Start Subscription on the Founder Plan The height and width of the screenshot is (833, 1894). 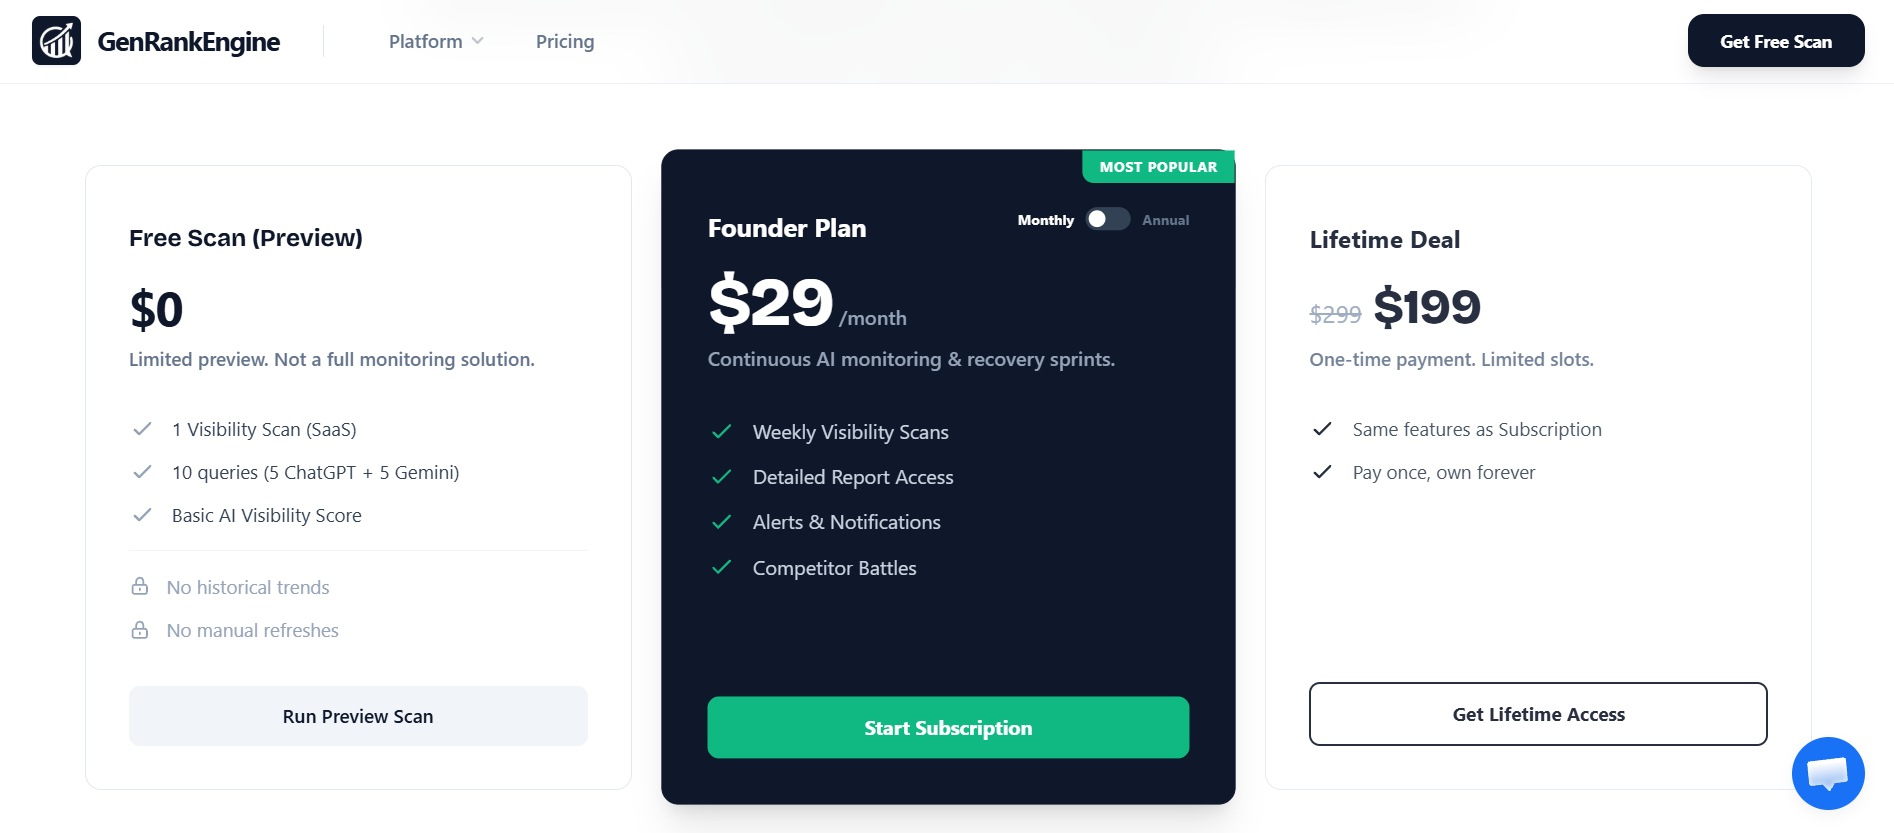[948, 727]
